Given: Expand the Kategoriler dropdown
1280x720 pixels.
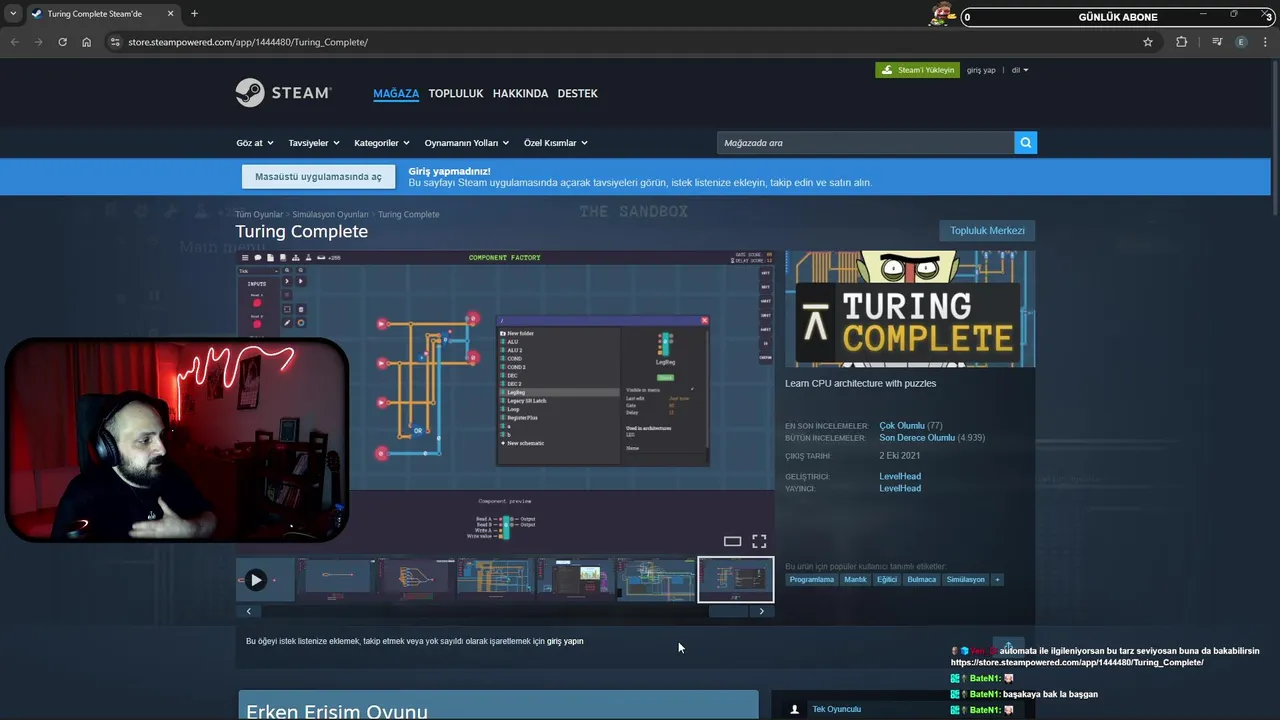Looking at the screenshot, I should pyautogui.click(x=382, y=143).
